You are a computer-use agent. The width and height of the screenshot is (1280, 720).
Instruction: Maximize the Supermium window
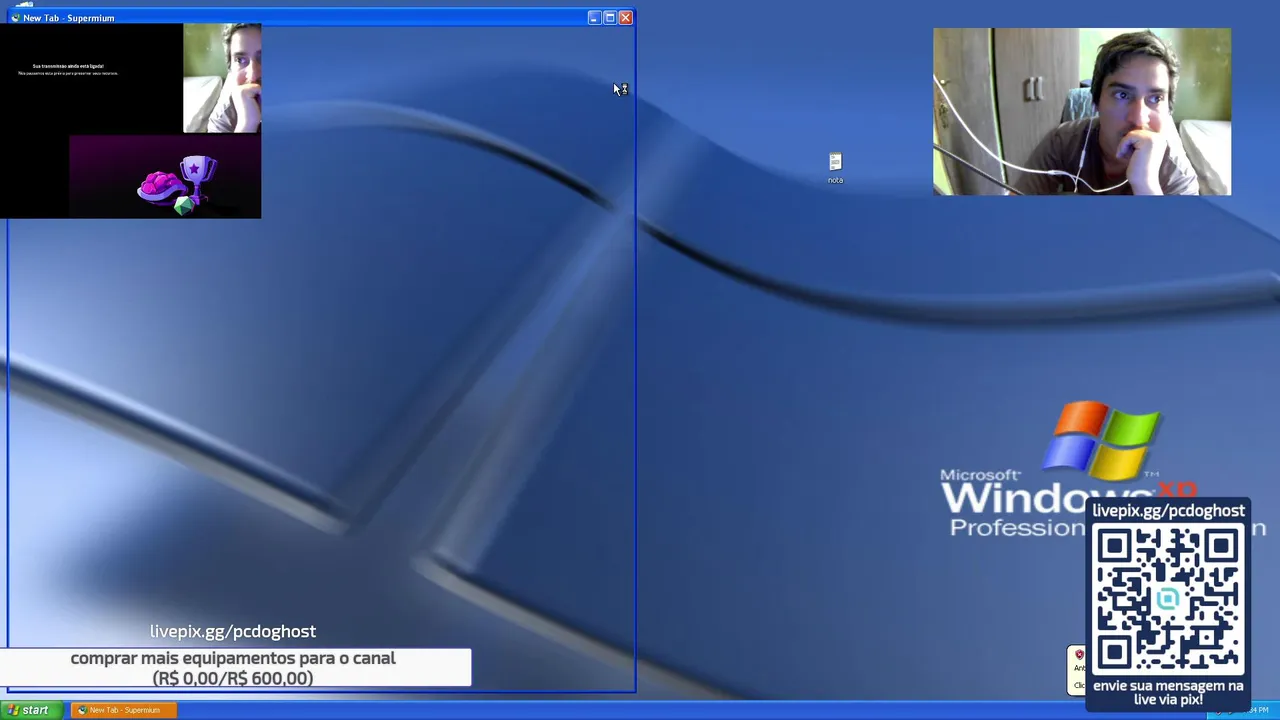[610, 17]
